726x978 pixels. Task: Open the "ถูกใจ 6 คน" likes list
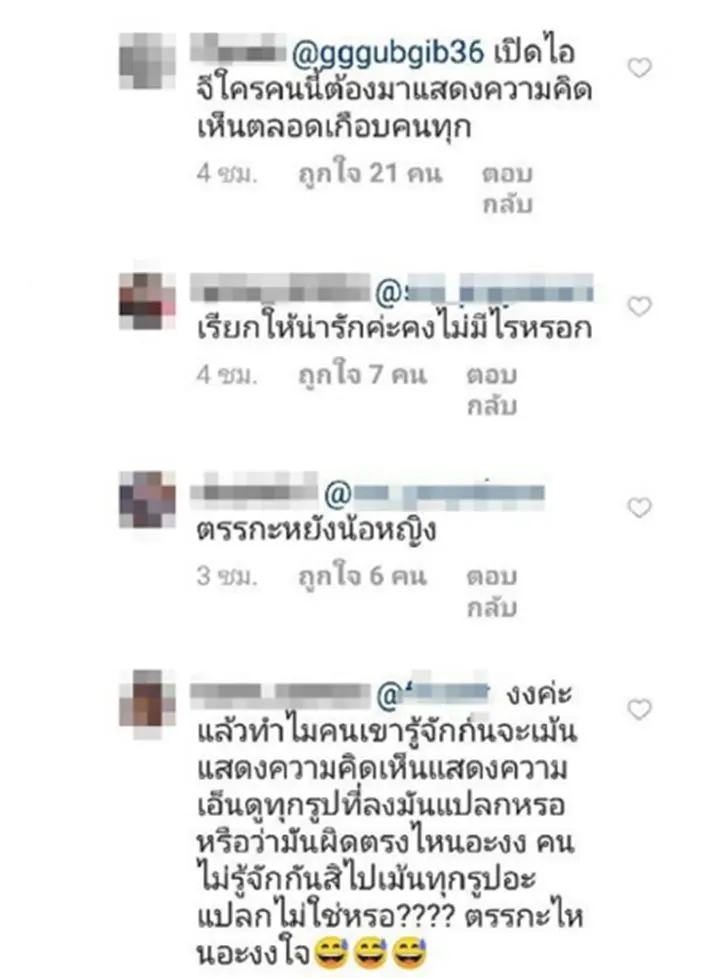(362, 577)
